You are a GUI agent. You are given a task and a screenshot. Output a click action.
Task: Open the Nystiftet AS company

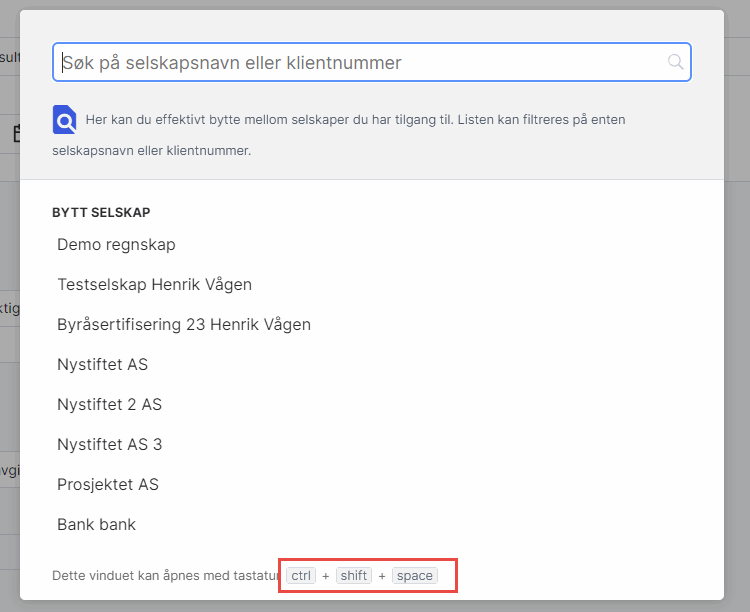tap(102, 364)
